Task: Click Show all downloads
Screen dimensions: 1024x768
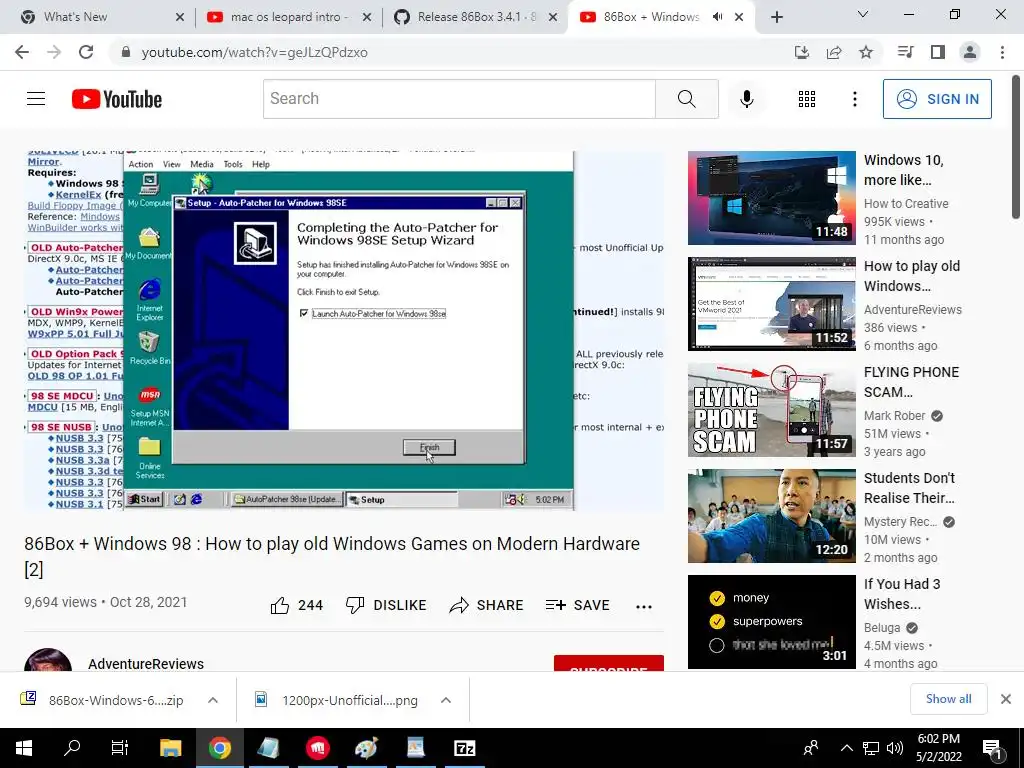Action: tap(948, 699)
